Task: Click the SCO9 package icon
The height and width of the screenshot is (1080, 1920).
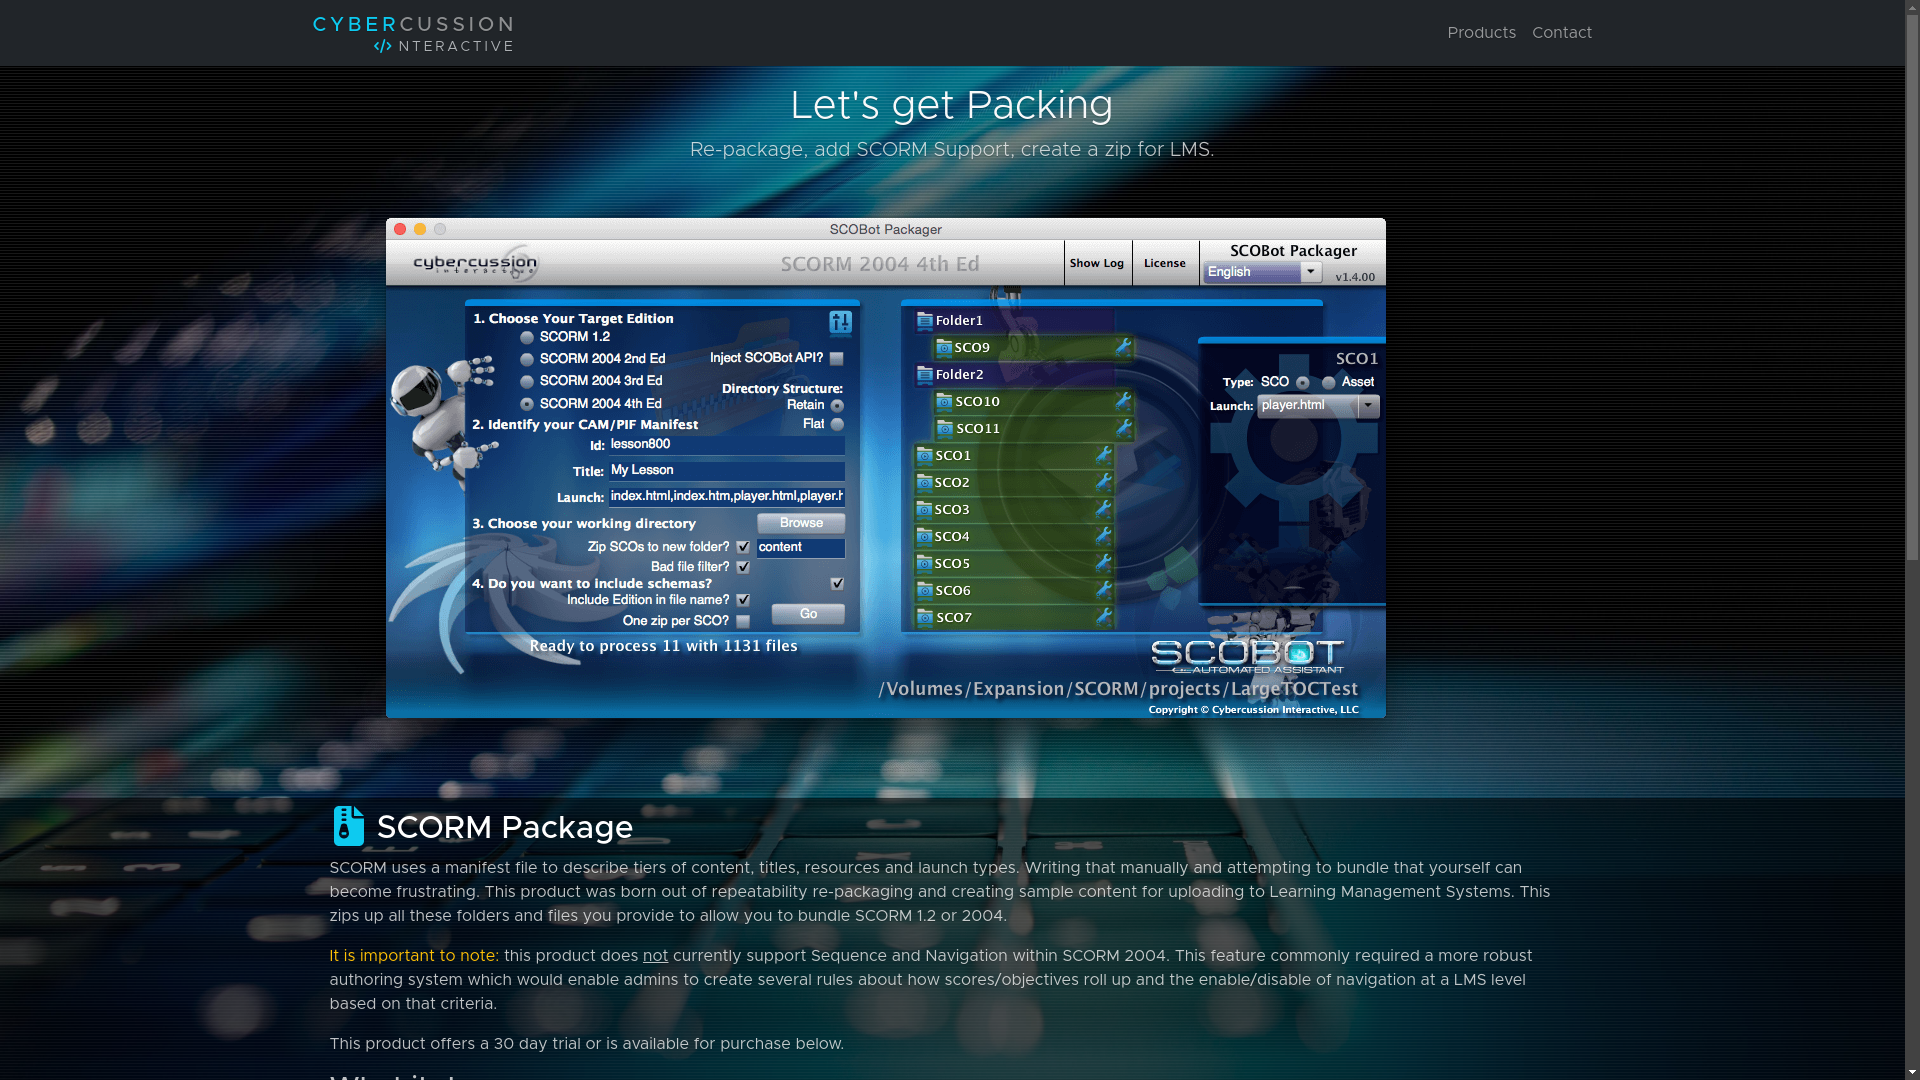Action: tap(944, 348)
